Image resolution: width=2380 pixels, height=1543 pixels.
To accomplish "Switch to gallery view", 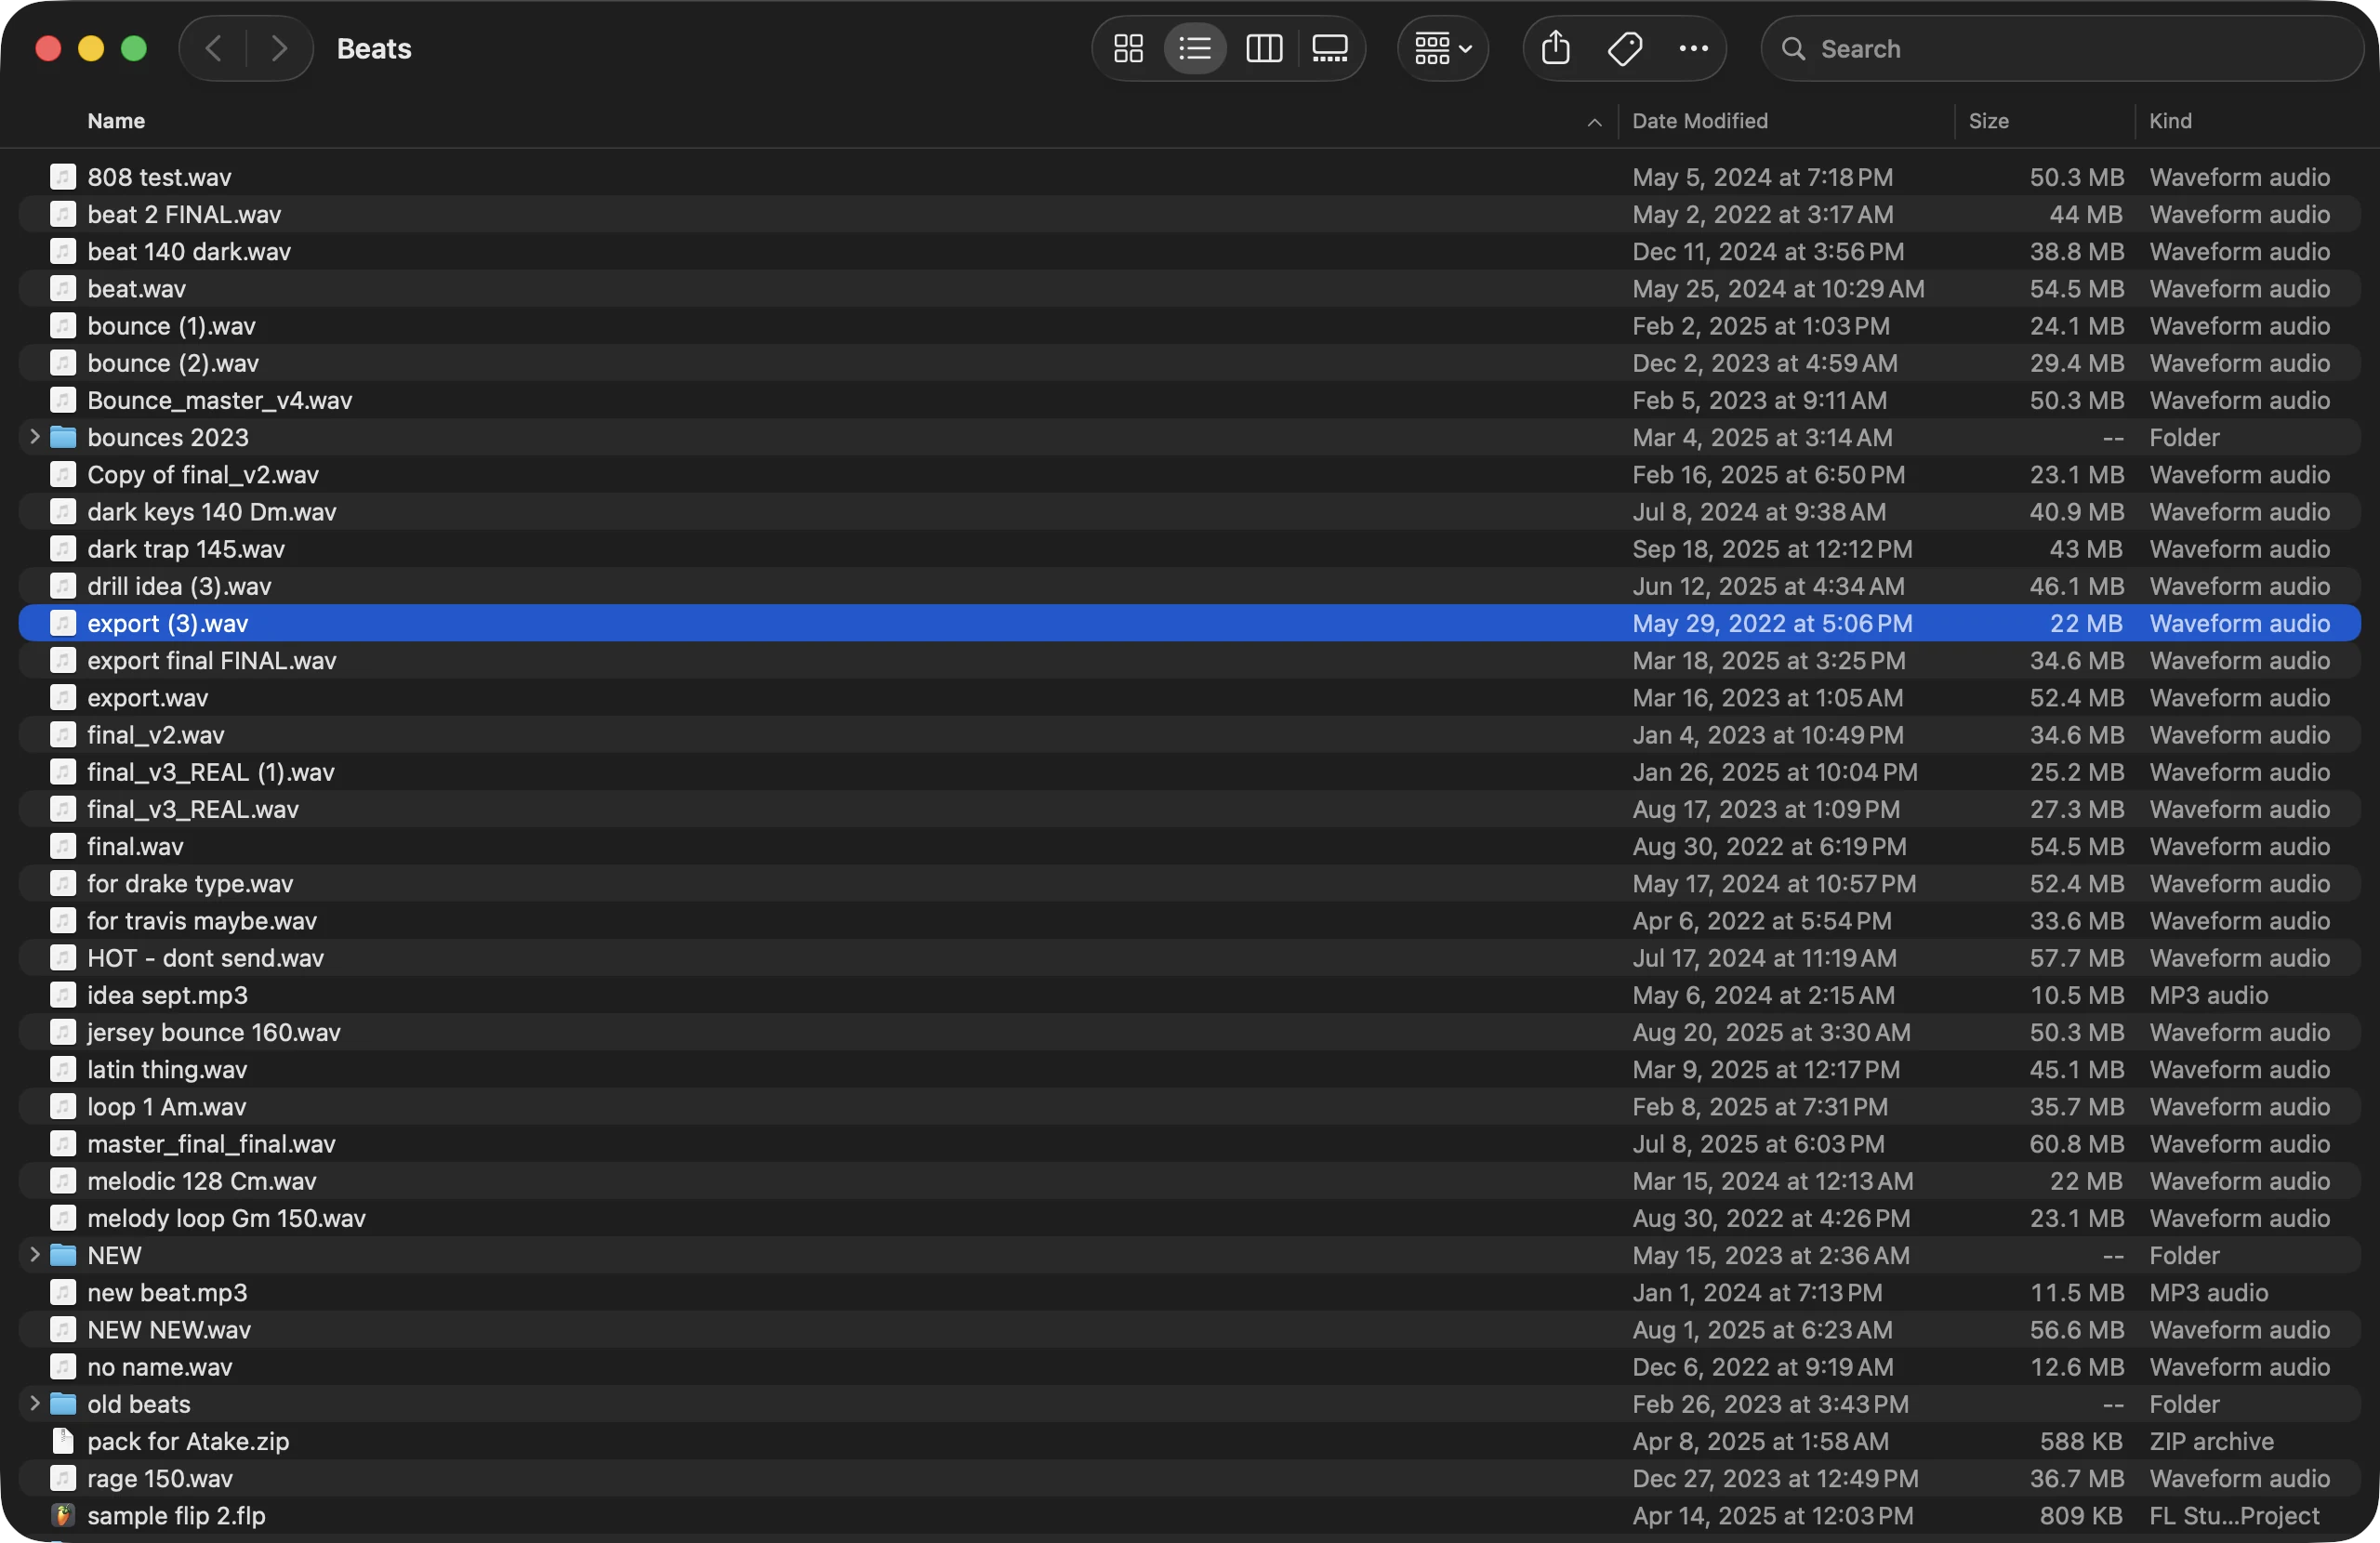I will pyautogui.click(x=1330, y=48).
